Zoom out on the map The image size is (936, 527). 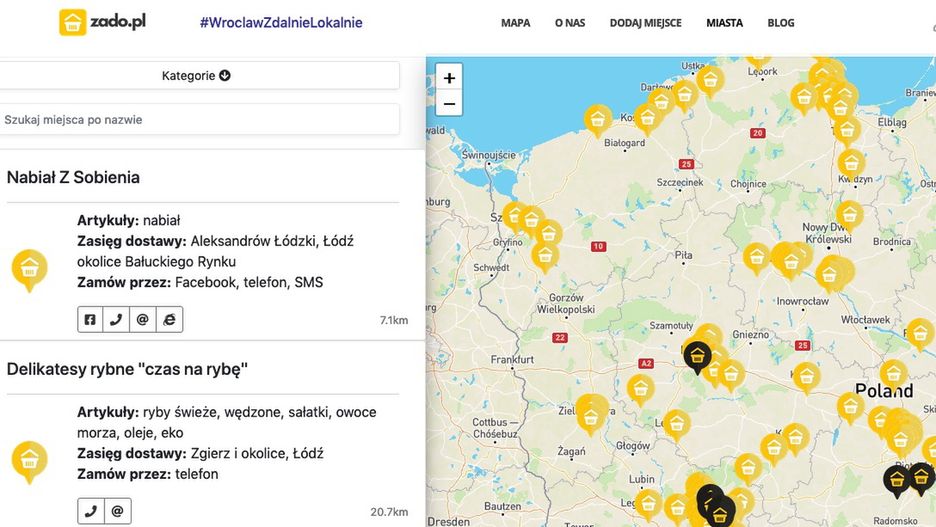point(449,103)
